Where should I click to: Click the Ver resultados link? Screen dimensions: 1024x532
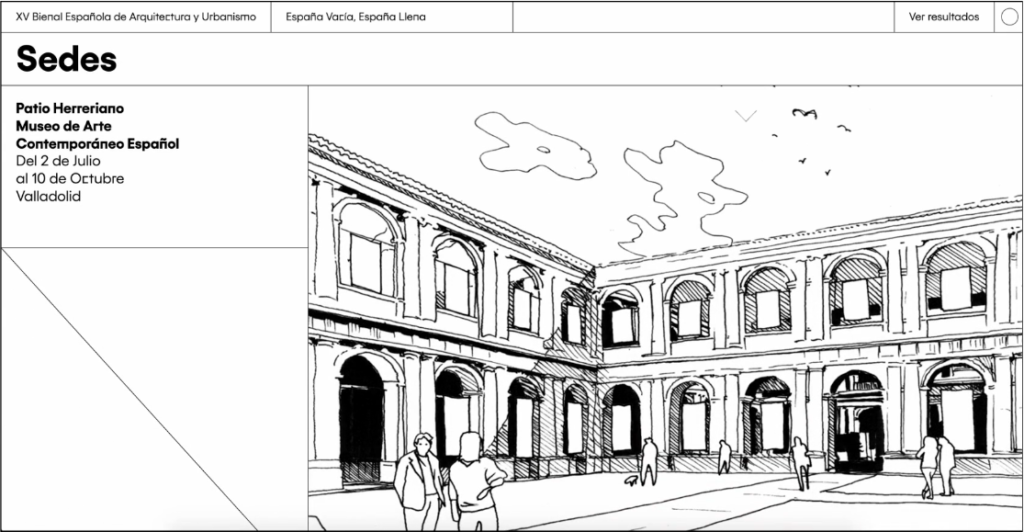944,17
